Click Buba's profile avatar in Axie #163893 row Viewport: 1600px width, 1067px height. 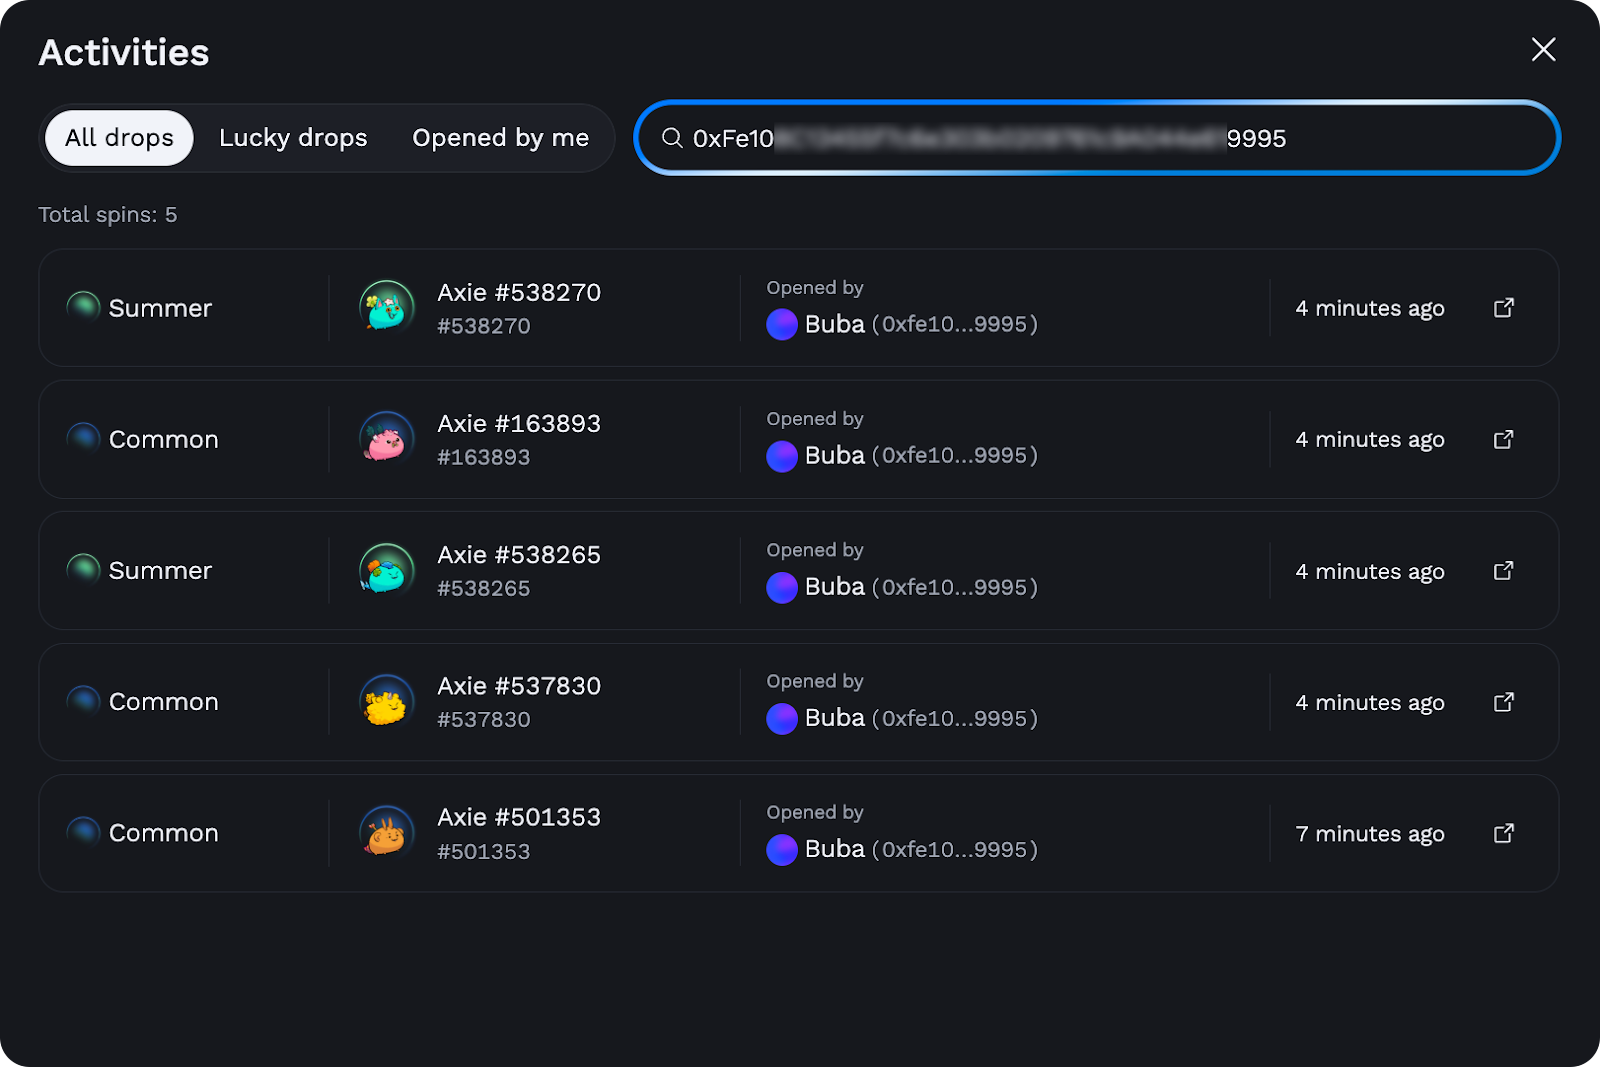[x=782, y=456]
